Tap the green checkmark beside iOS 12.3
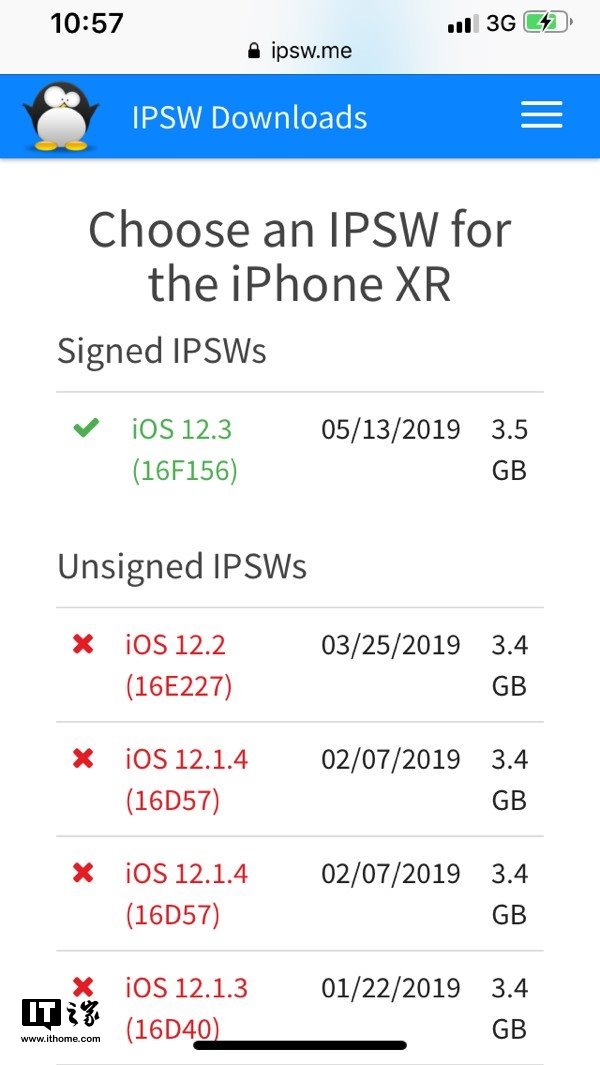This screenshot has width=600, height=1065. (86, 429)
